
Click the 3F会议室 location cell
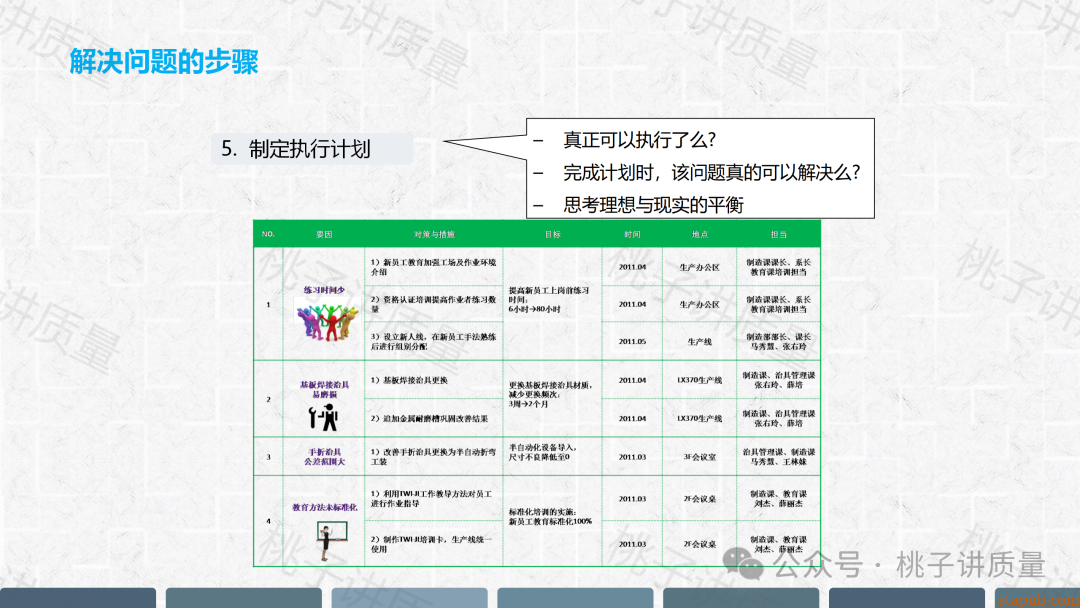(x=699, y=457)
